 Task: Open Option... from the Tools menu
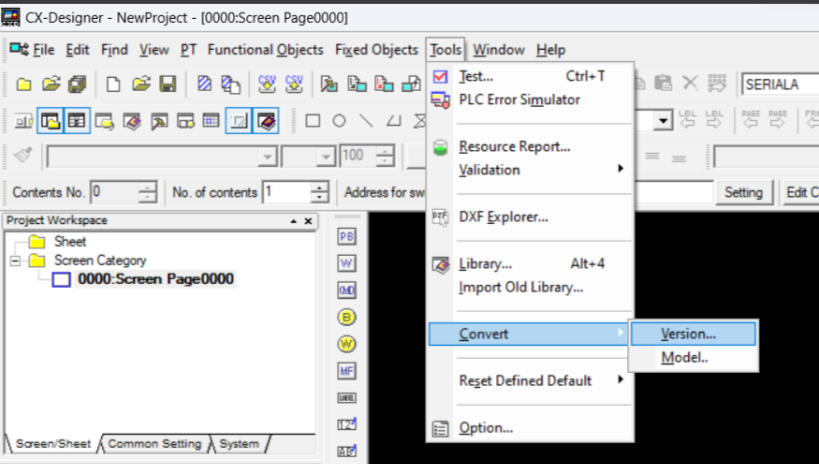pyautogui.click(x=530, y=428)
